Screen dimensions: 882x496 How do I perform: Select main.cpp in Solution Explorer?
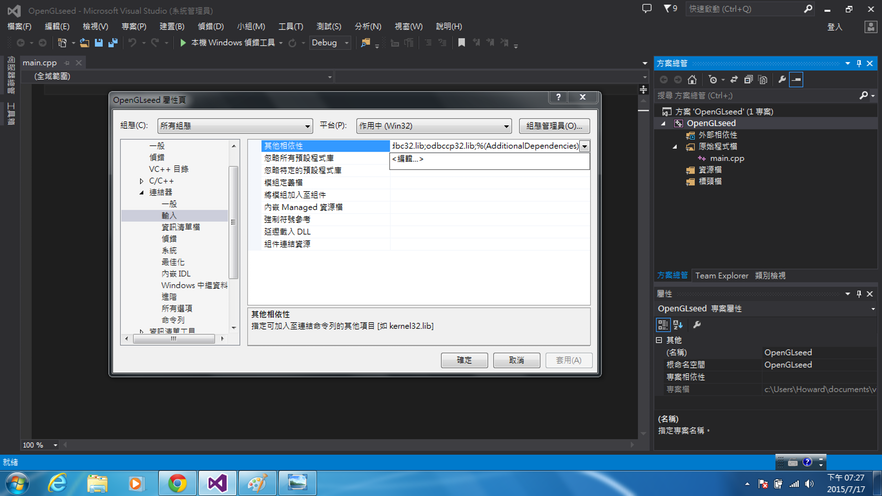tap(727, 159)
